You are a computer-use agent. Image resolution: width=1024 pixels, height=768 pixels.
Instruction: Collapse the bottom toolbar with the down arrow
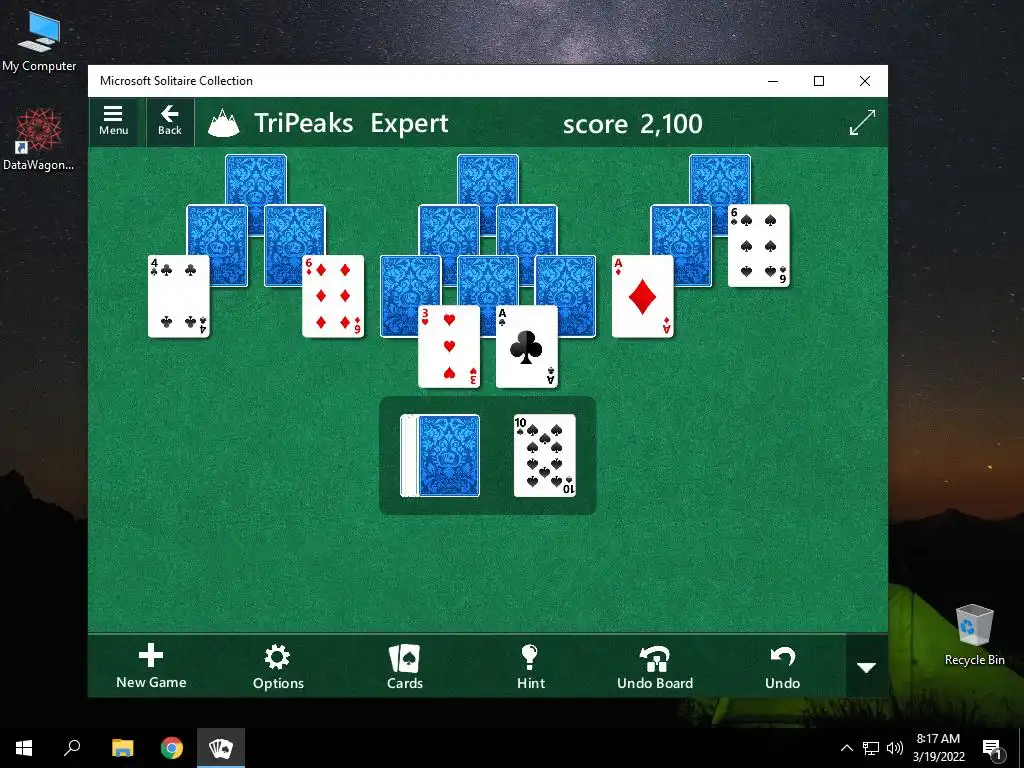pyautogui.click(x=867, y=667)
